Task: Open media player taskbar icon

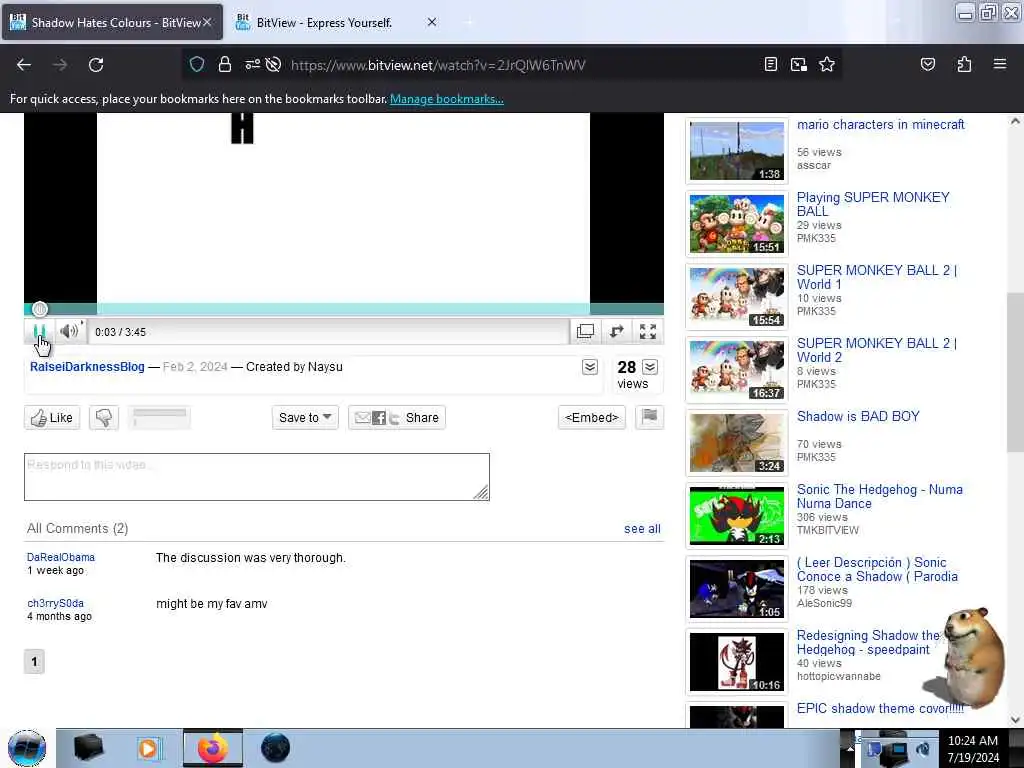Action: pos(149,748)
